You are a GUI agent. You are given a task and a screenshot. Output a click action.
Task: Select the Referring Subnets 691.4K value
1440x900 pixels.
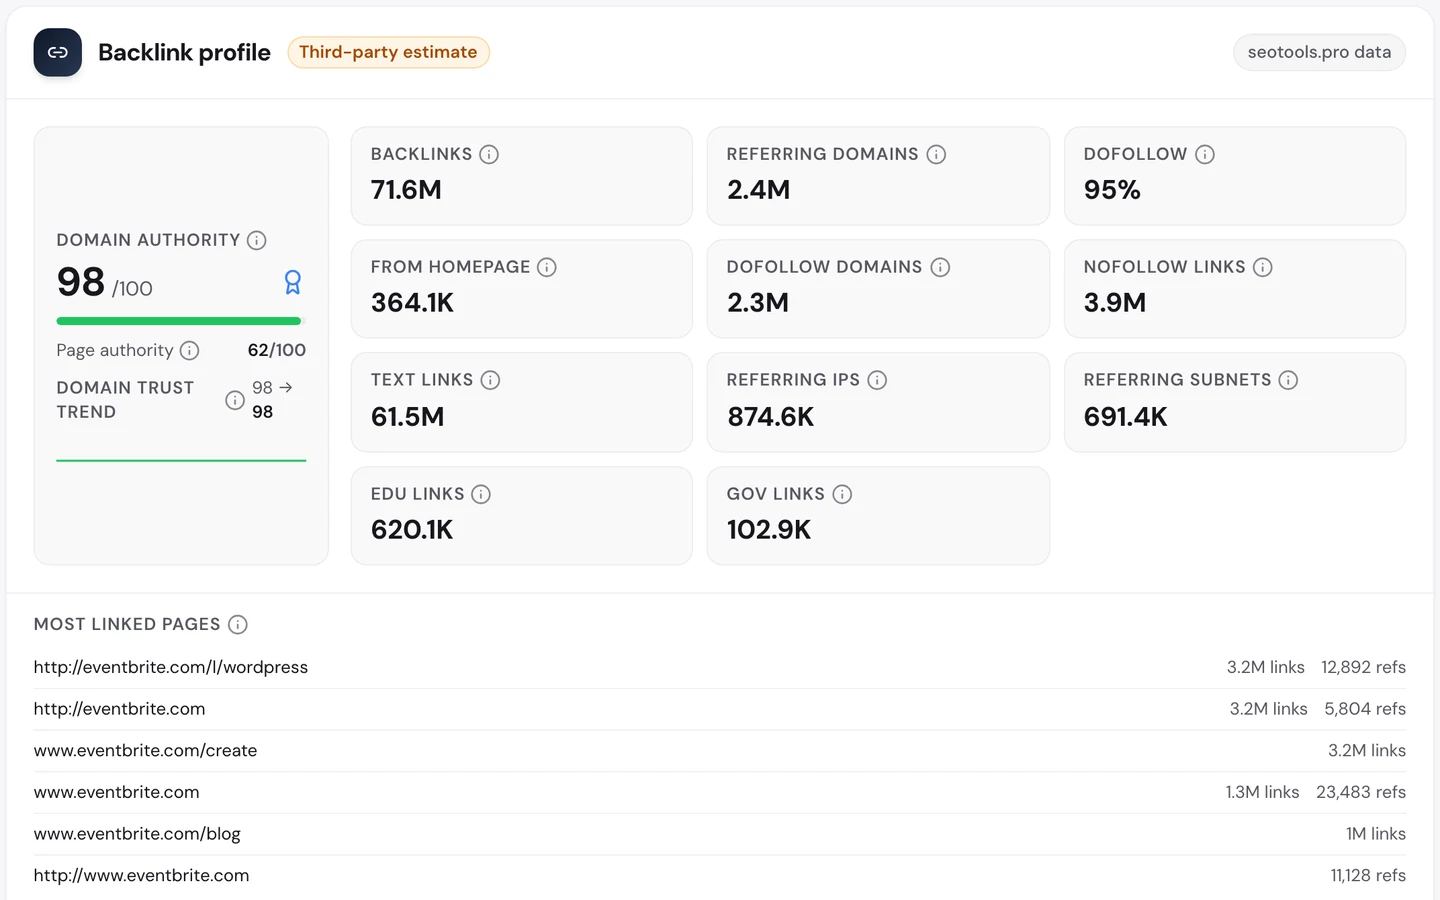(x=1125, y=417)
